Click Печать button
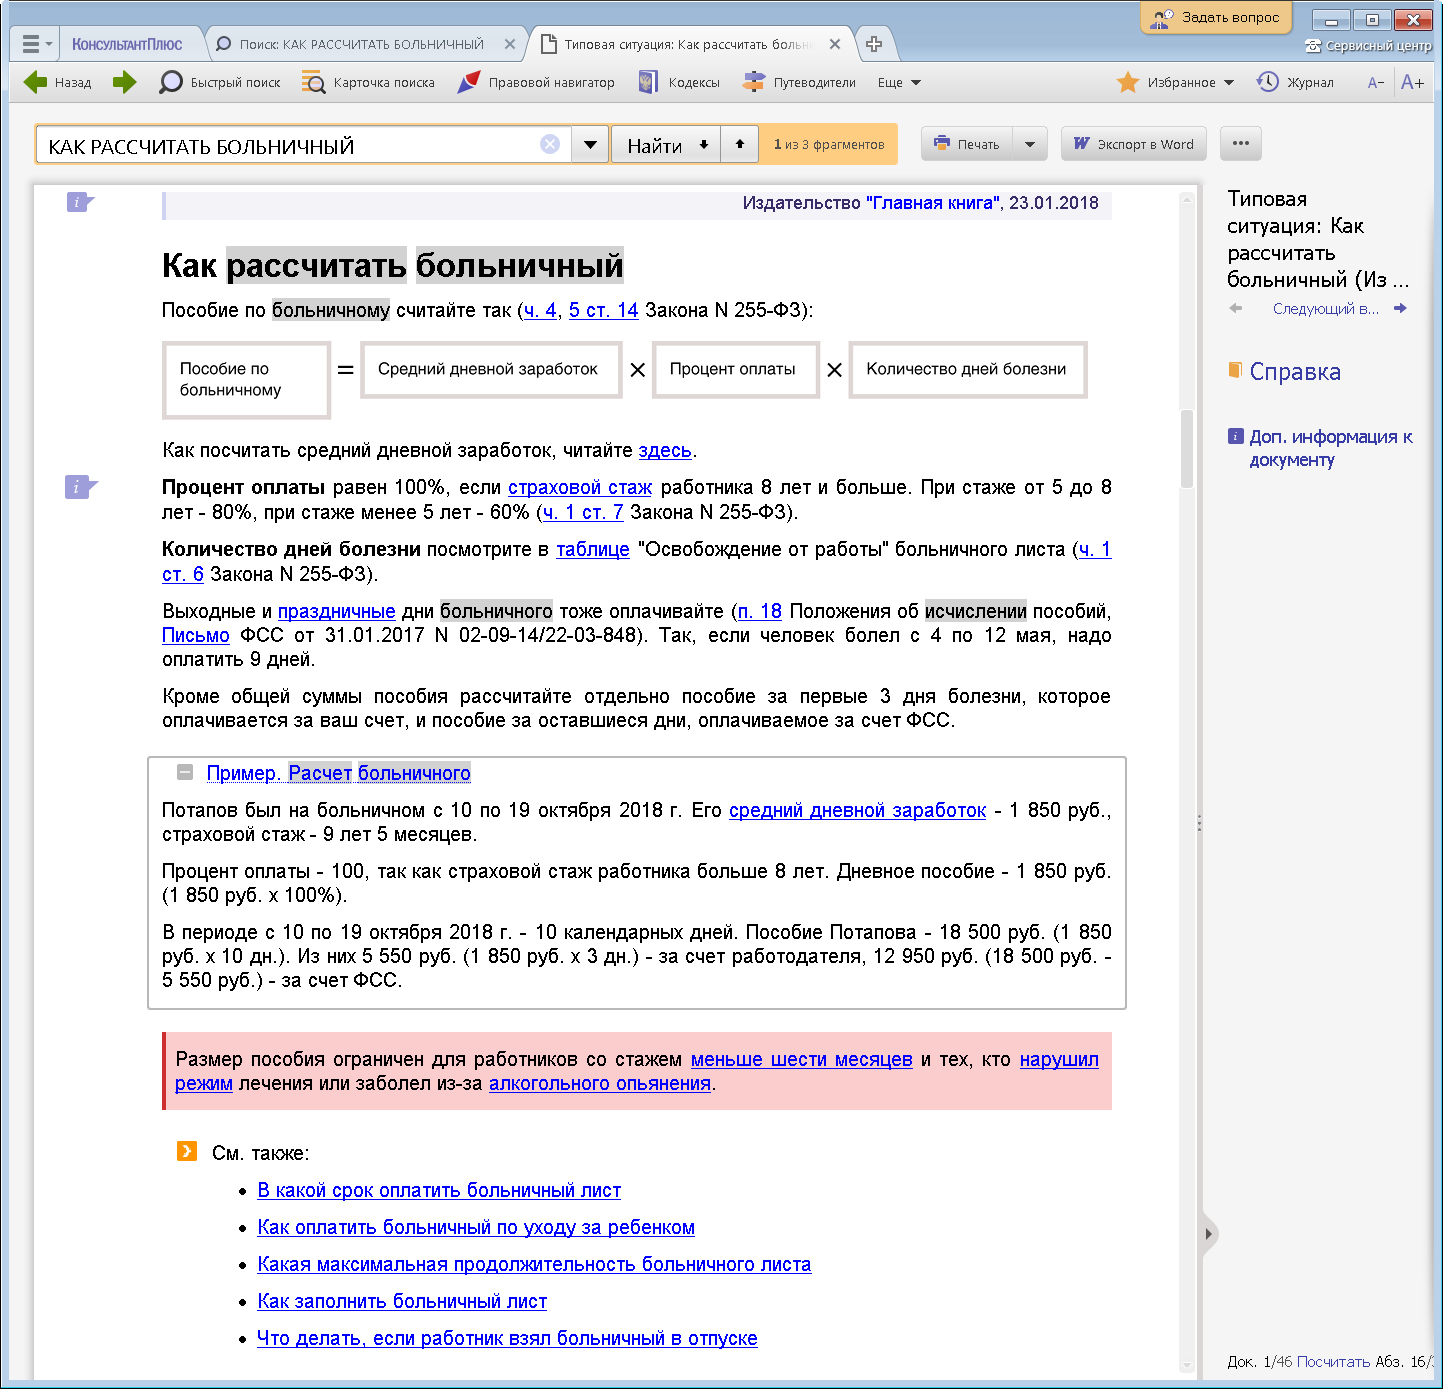Screen dimensions: 1443x1389 coord(967,144)
